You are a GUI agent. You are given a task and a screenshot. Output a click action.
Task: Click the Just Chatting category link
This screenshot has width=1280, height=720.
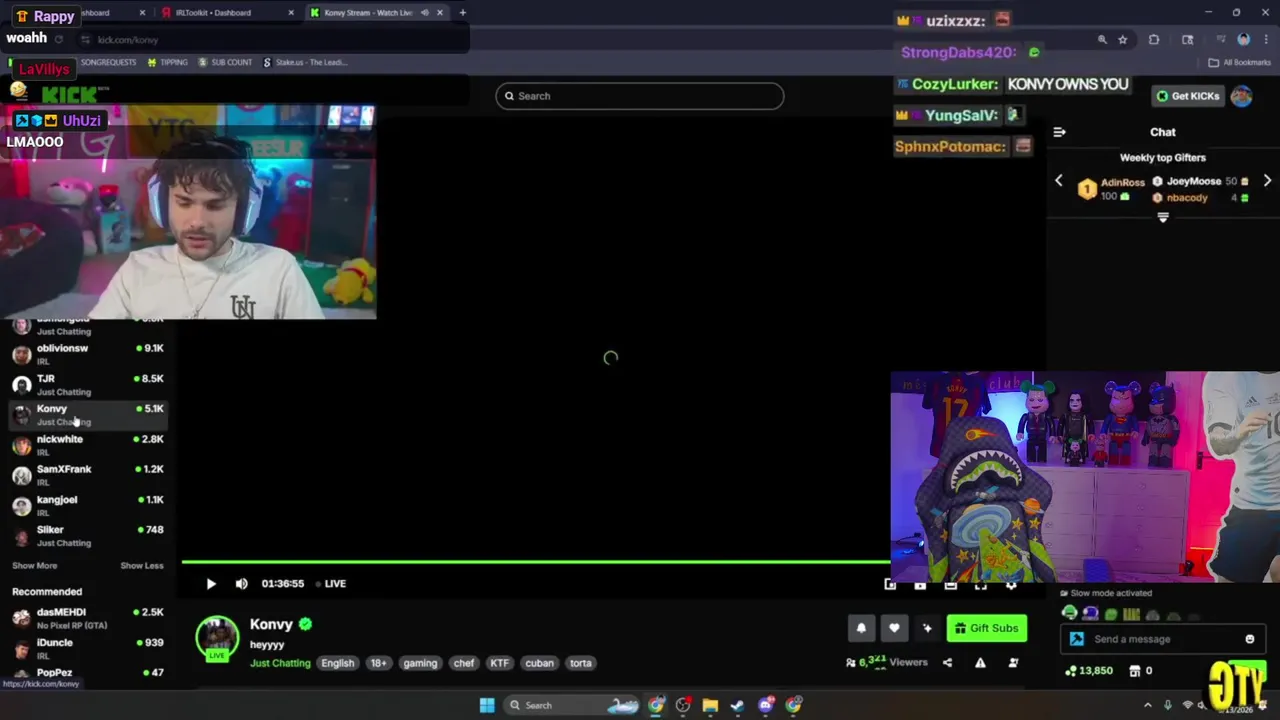(280, 663)
